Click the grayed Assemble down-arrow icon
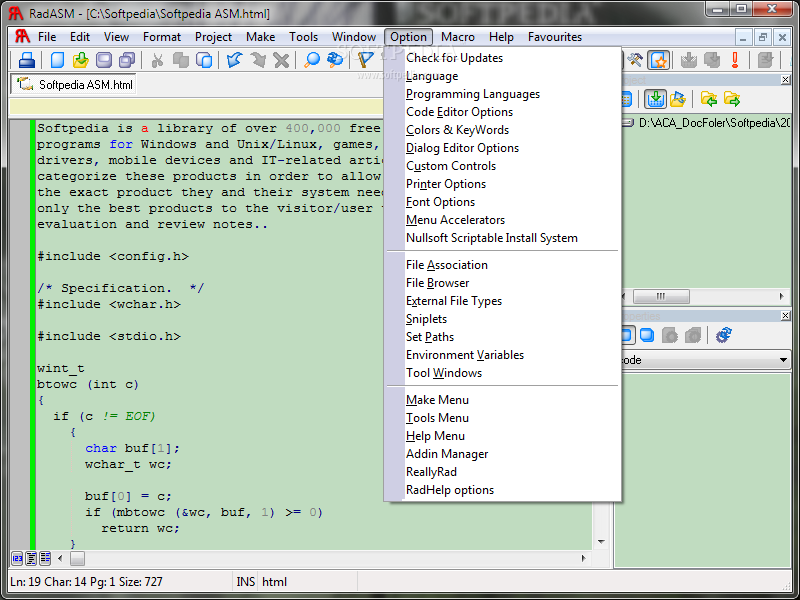Screen dimensions: 800x600 point(689,60)
